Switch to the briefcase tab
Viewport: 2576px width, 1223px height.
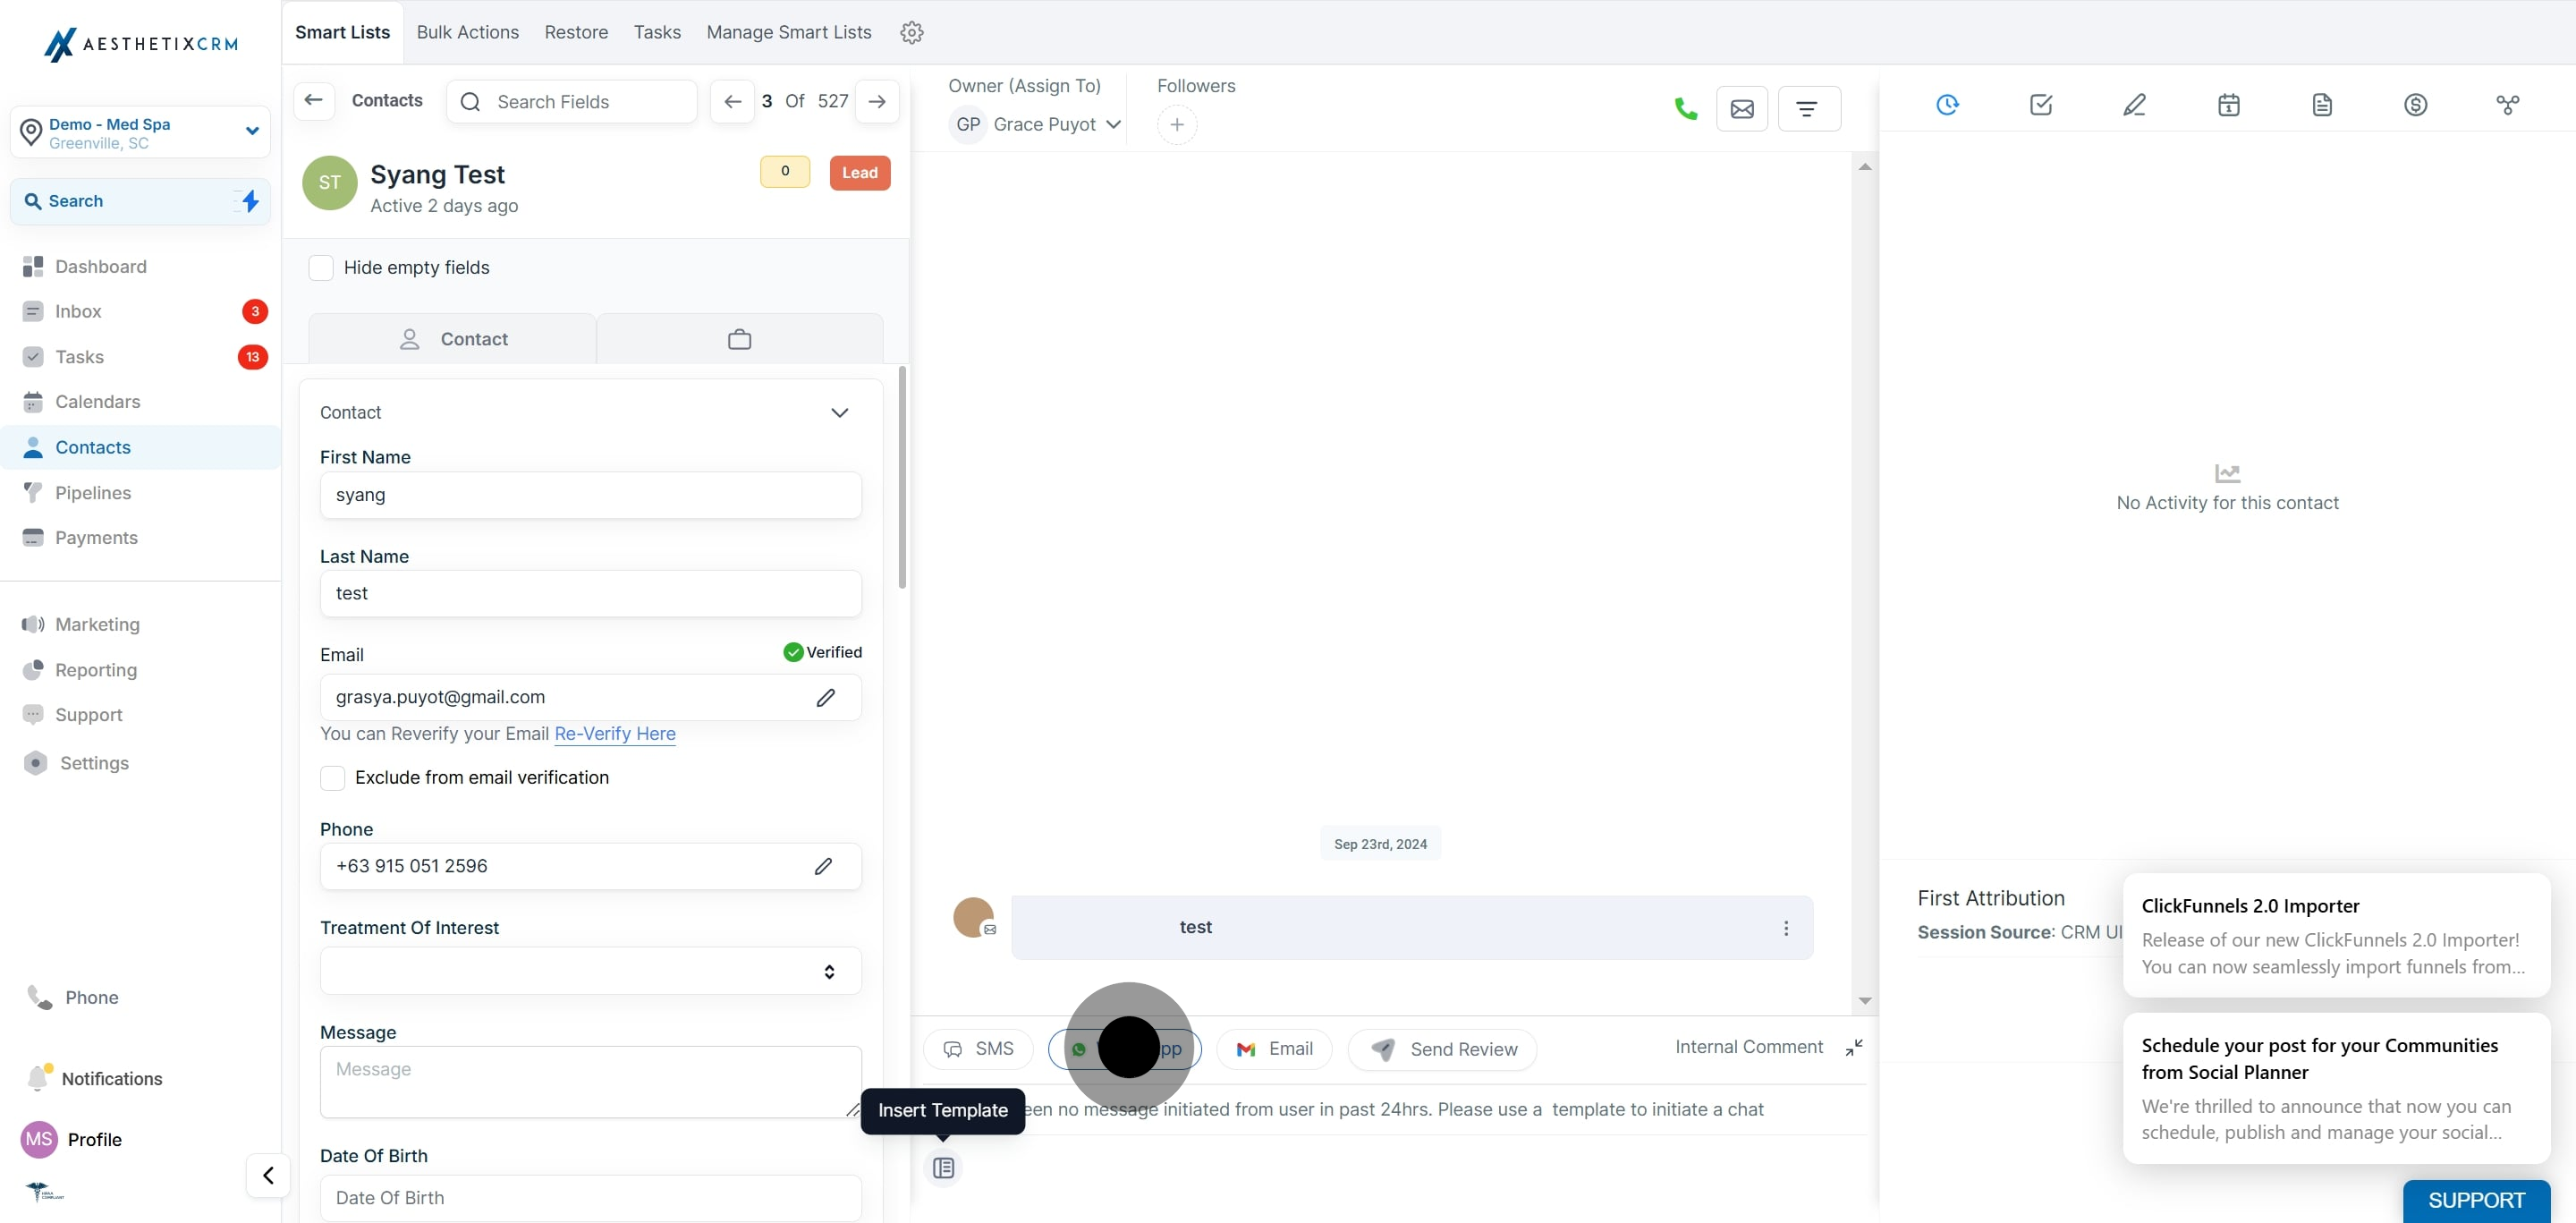739,339
